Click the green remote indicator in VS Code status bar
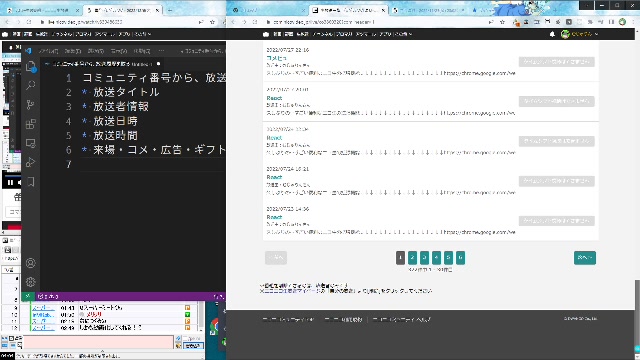Image resolution: width=640 pixels, height=360 pixels. (x=28, y=296)
